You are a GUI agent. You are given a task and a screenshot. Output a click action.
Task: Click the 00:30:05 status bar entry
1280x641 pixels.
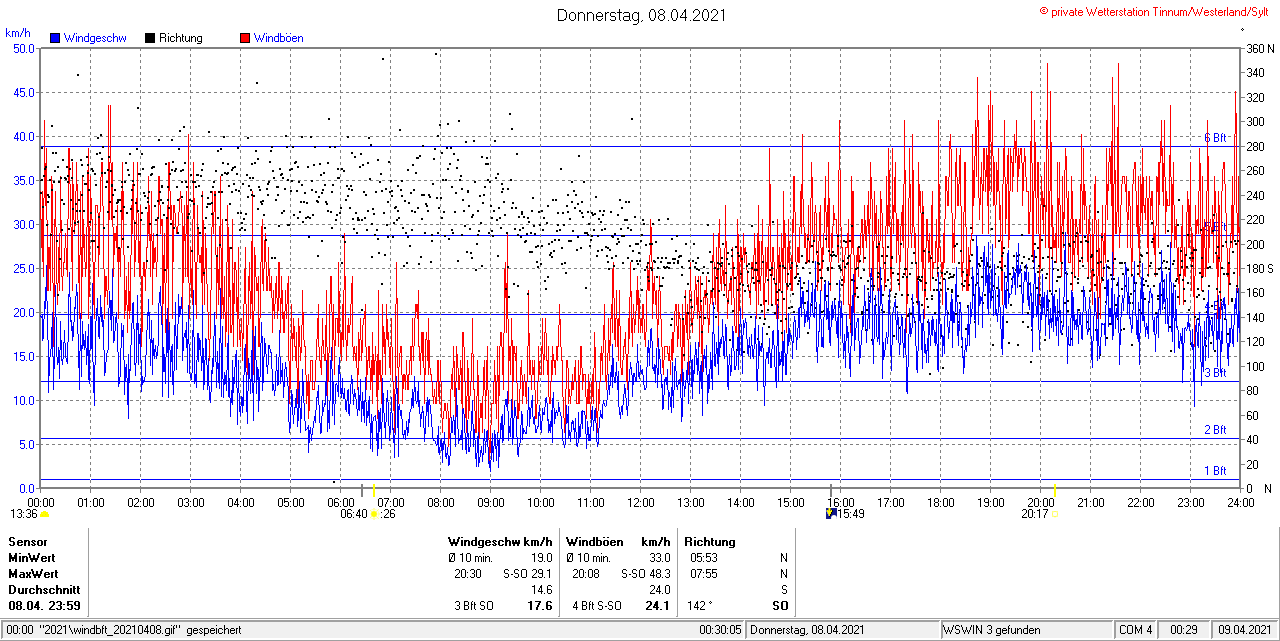(x=720, y=630)
